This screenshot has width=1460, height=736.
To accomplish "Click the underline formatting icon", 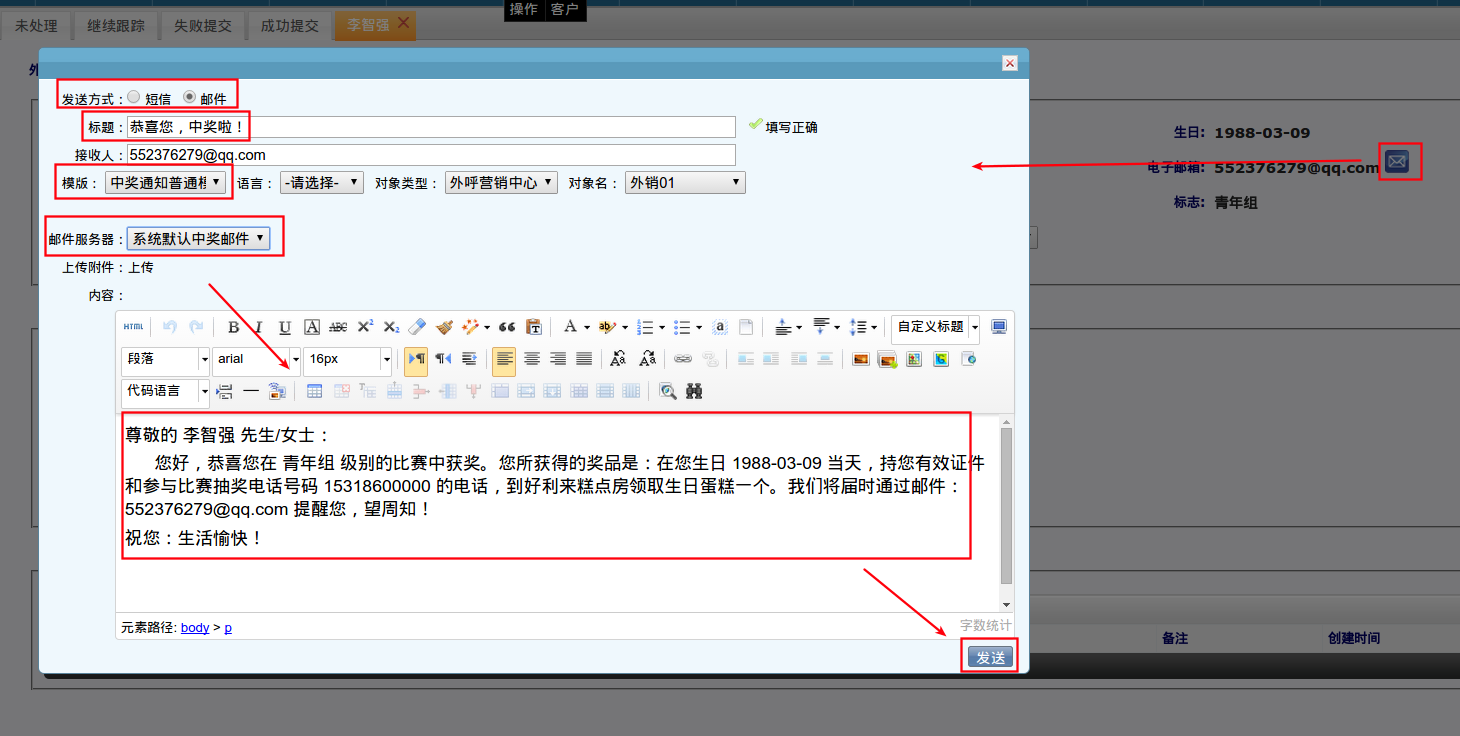I will coord(285,327).
